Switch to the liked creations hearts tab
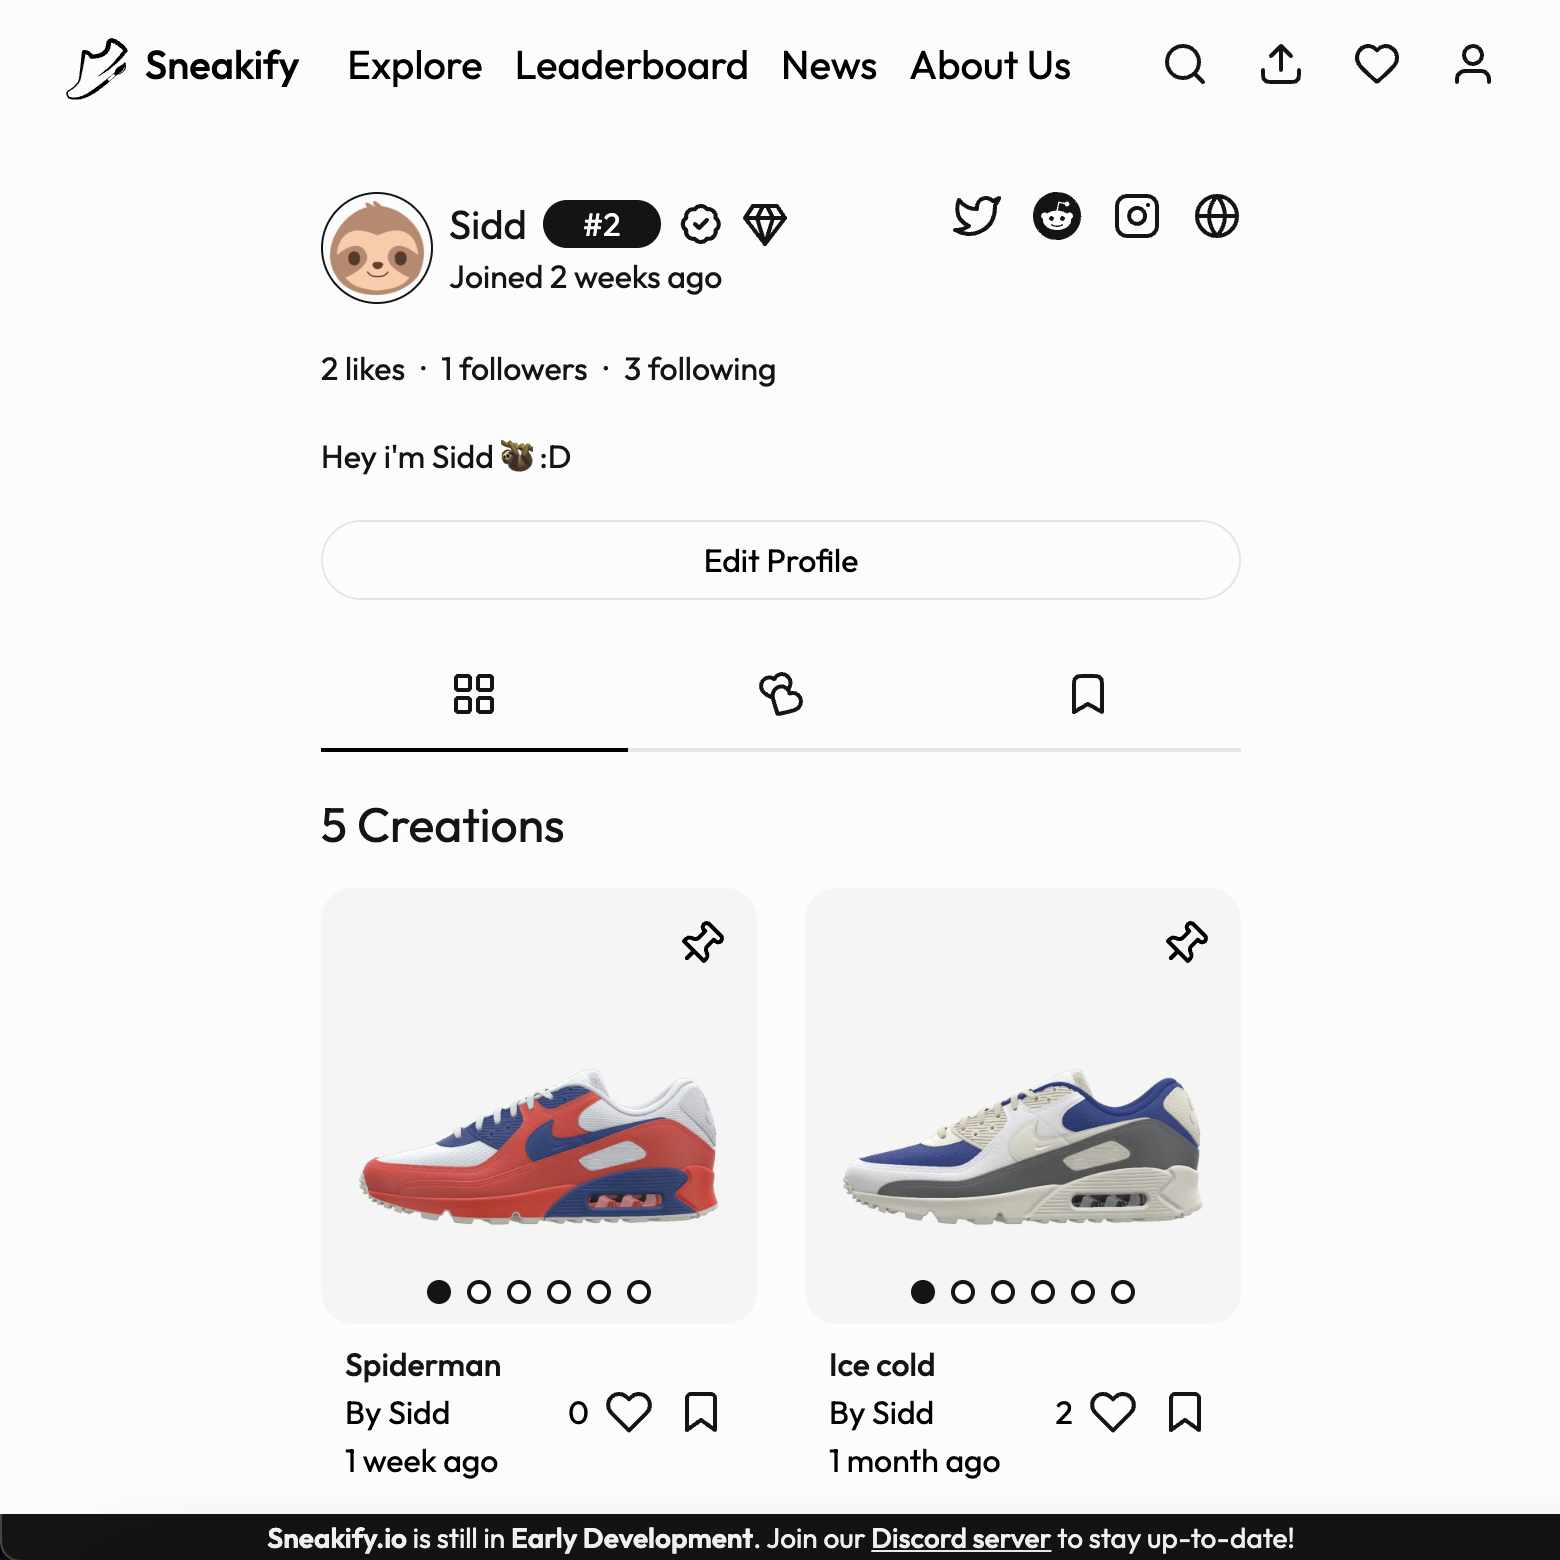Screen dimensions: 1560x1560 781,694
